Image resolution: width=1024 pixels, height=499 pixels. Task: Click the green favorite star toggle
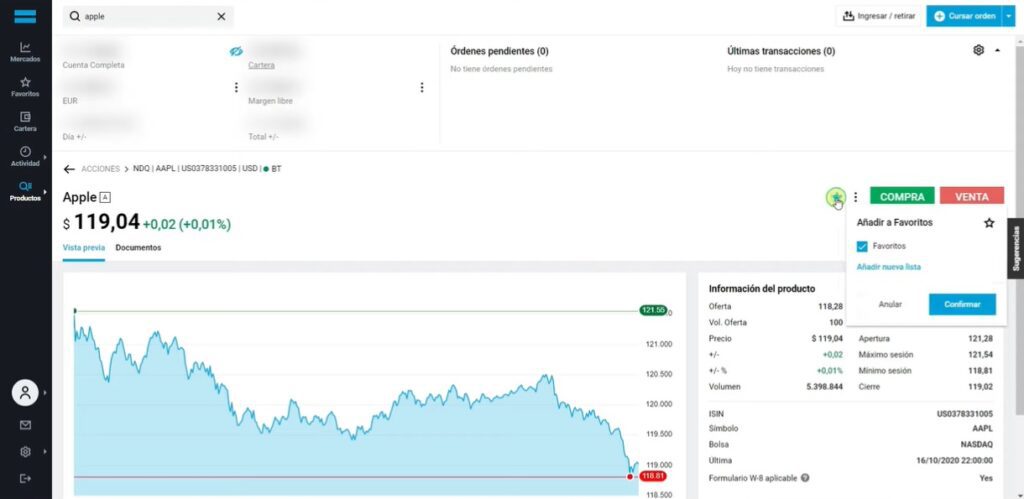point(835,197)
